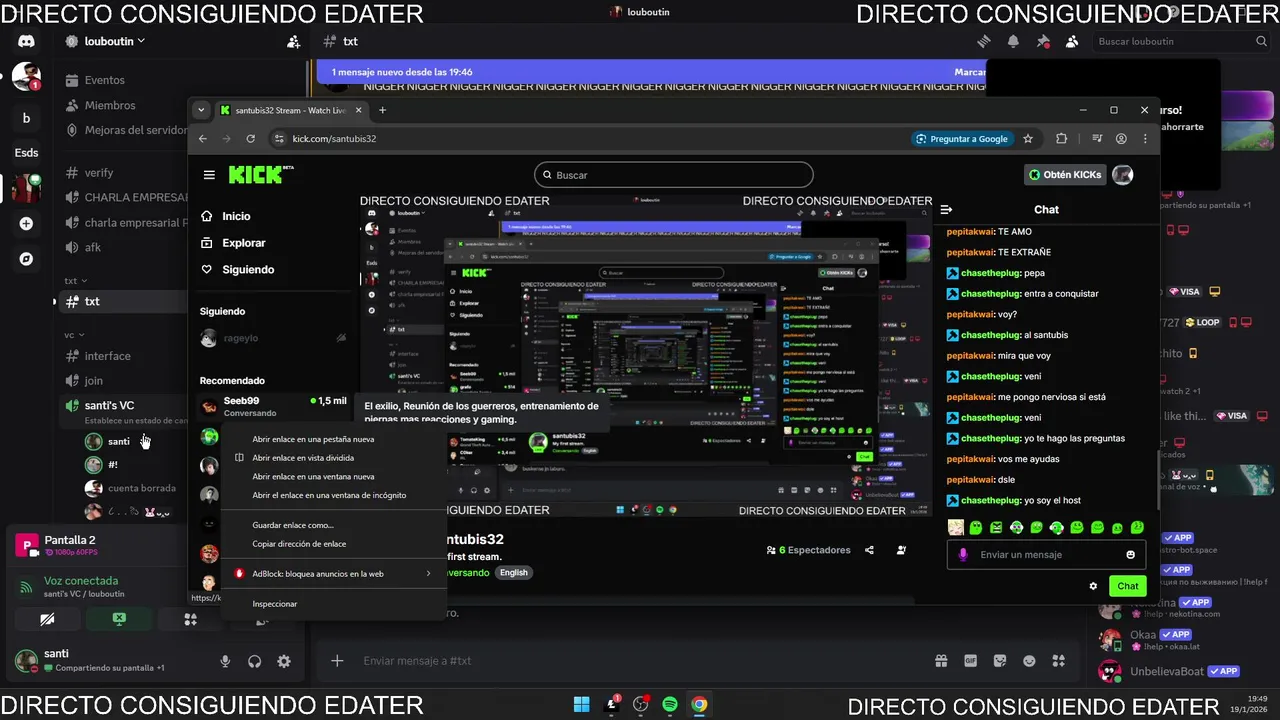The image size is (1280, 720).
Task: Collapse the txt category
Action: point(76,281)
